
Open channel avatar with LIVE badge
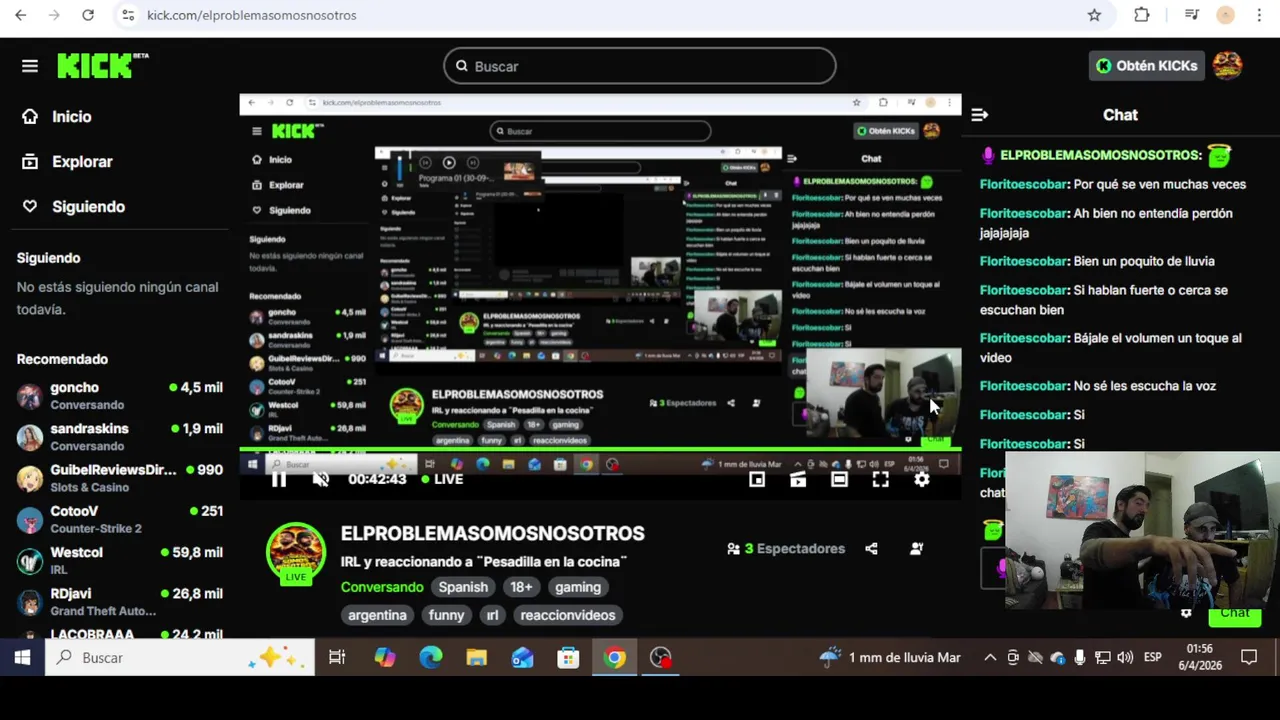296,553
